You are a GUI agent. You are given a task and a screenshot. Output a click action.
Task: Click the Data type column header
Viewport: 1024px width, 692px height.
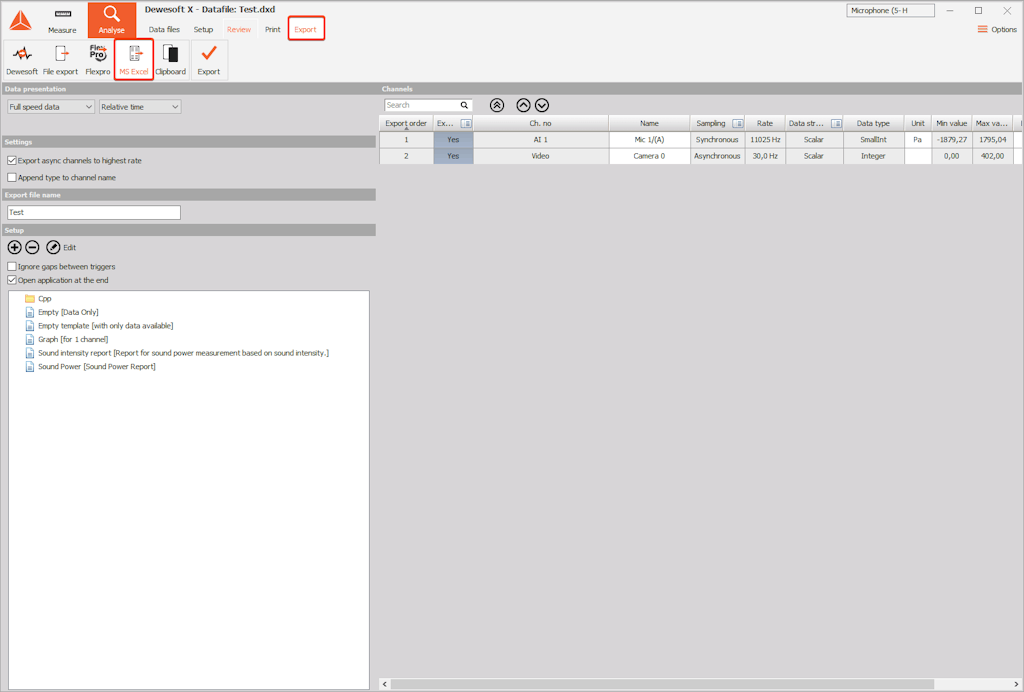(x=873, y=123)
